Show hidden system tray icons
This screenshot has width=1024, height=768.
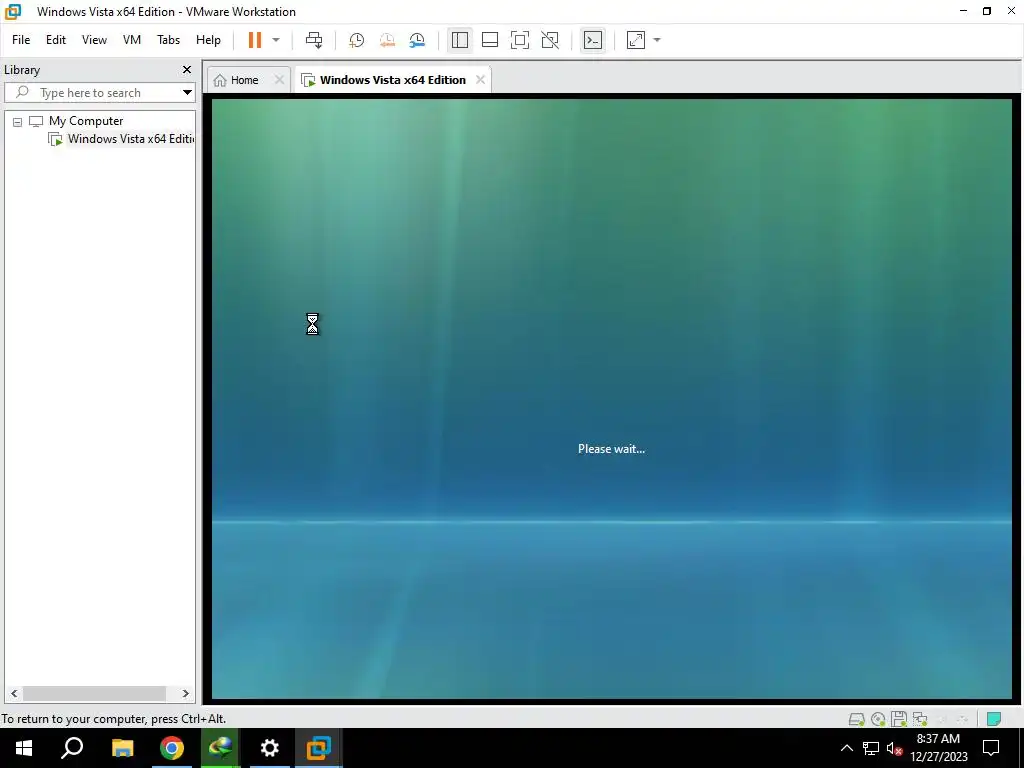coord(846,748)
